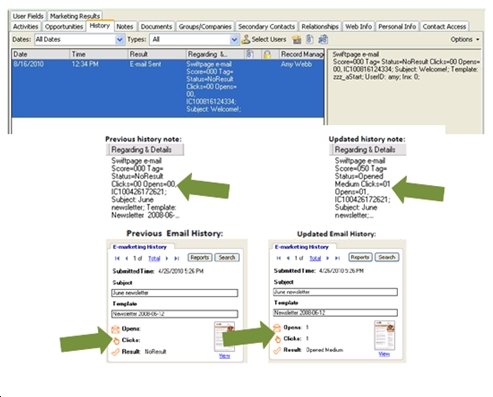
Task: Click Select Users label
Action: point(269,39)
